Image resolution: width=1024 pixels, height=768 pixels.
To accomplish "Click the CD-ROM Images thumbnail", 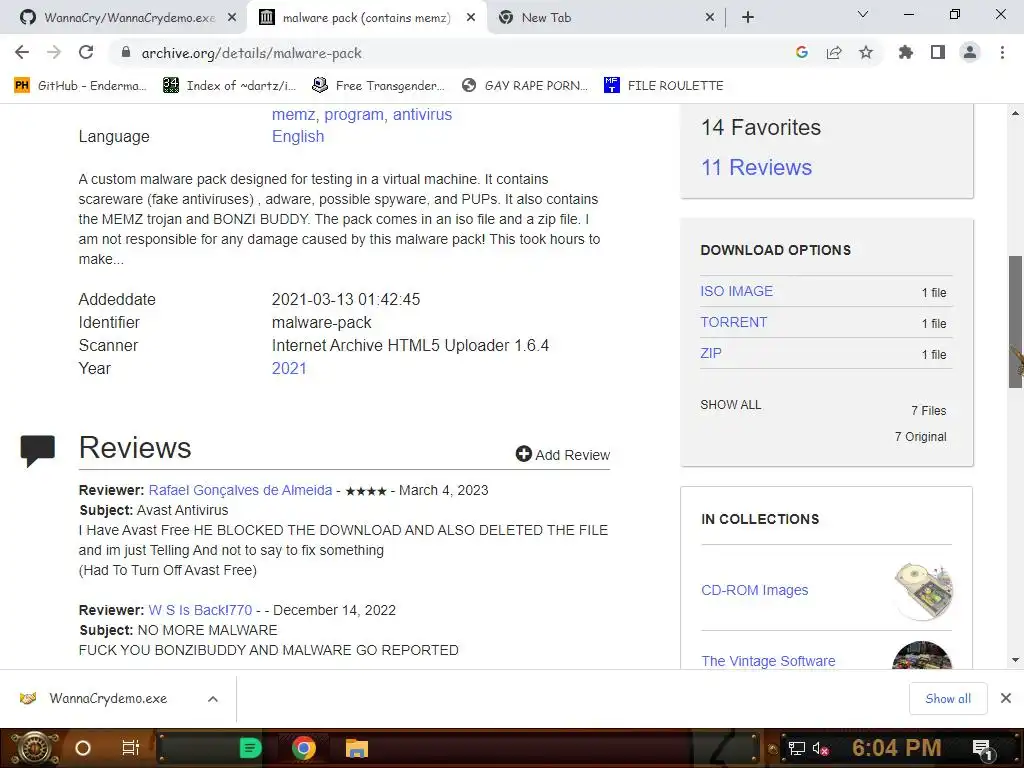I will pyautogui.click(x=923, y=590).
